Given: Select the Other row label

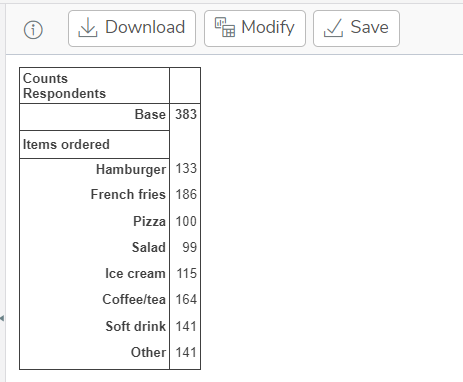Looking at the screenshot, I should (x=148, y=352).
